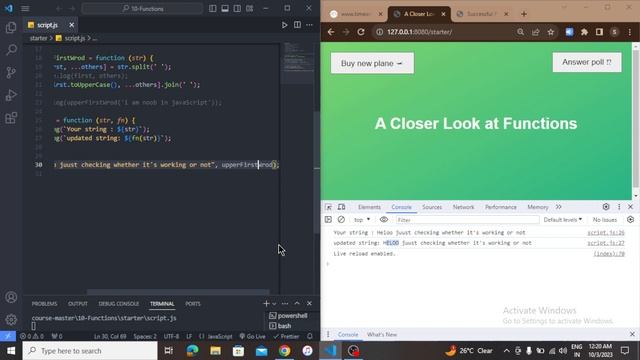This screenshot has width=640, height=360.
Task: Open the Default levels dropdown
Action: (x=562, y=220)
